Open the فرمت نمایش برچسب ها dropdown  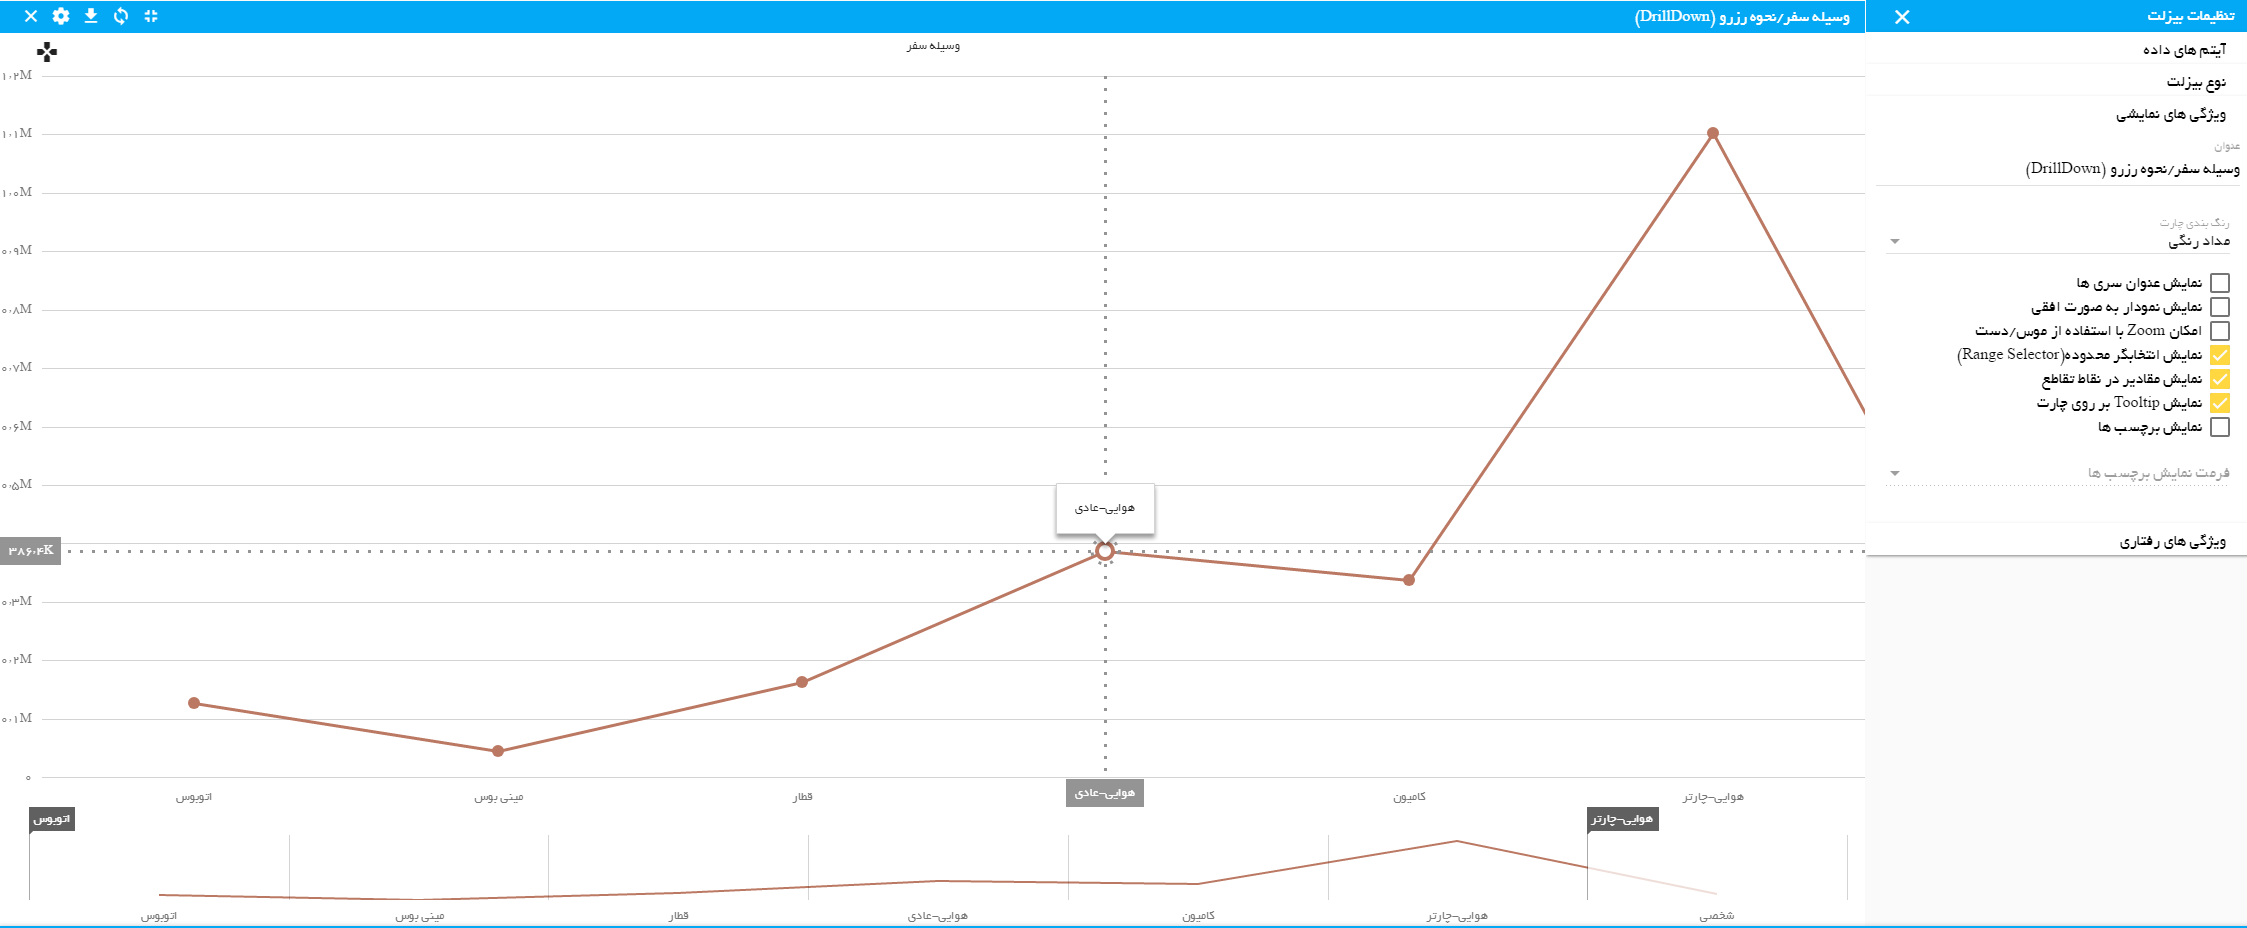(2058, 473)
